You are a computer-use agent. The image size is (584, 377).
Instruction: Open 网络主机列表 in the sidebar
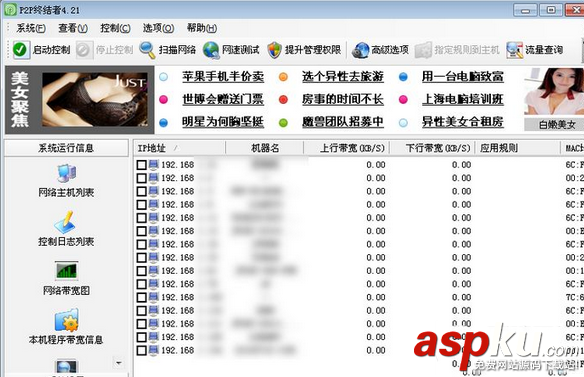pyautogui.click(x=66, y=181)
